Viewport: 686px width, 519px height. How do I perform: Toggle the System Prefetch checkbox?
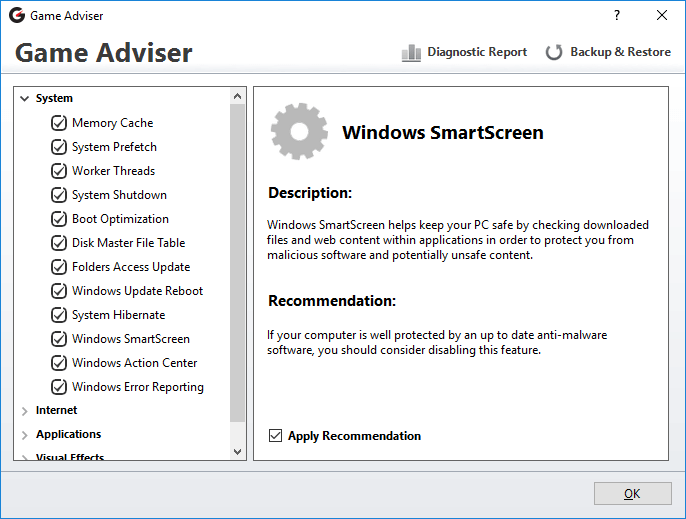tap(59, 147)
